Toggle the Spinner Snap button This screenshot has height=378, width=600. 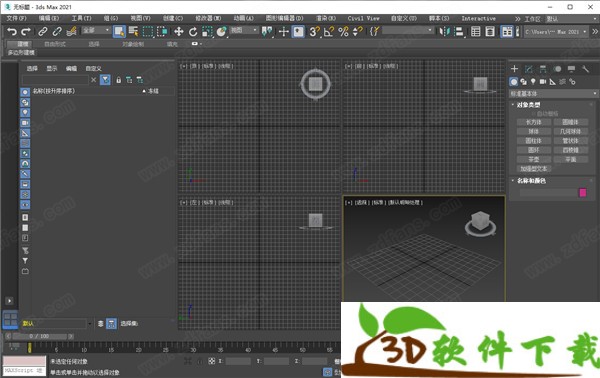357,31
